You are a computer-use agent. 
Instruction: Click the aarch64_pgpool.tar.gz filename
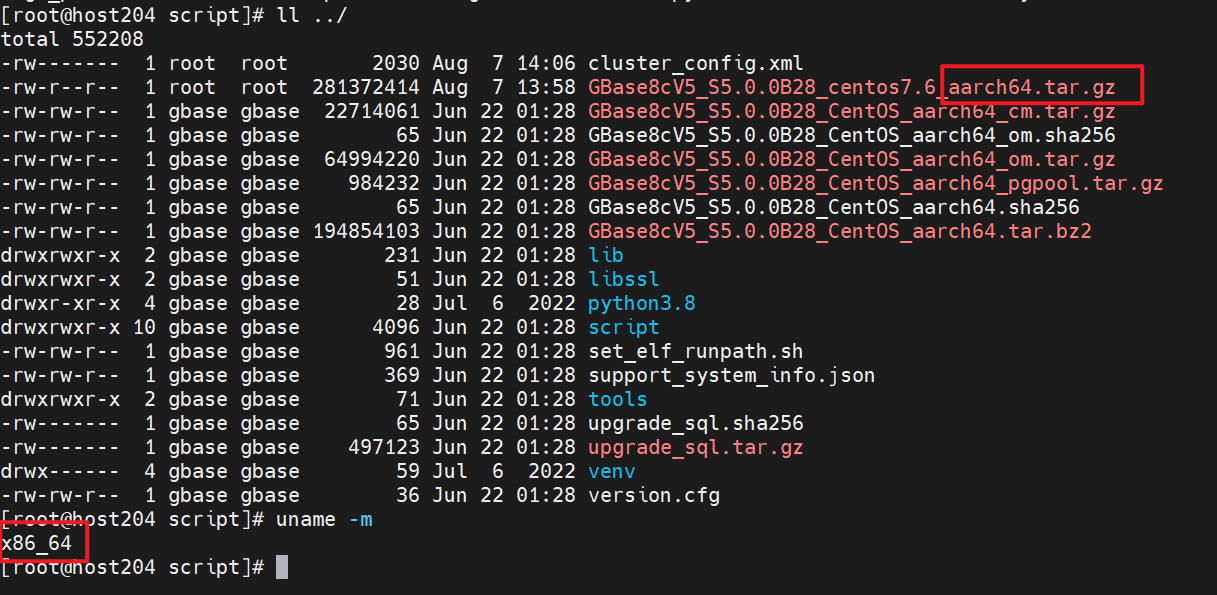point(876,183)
